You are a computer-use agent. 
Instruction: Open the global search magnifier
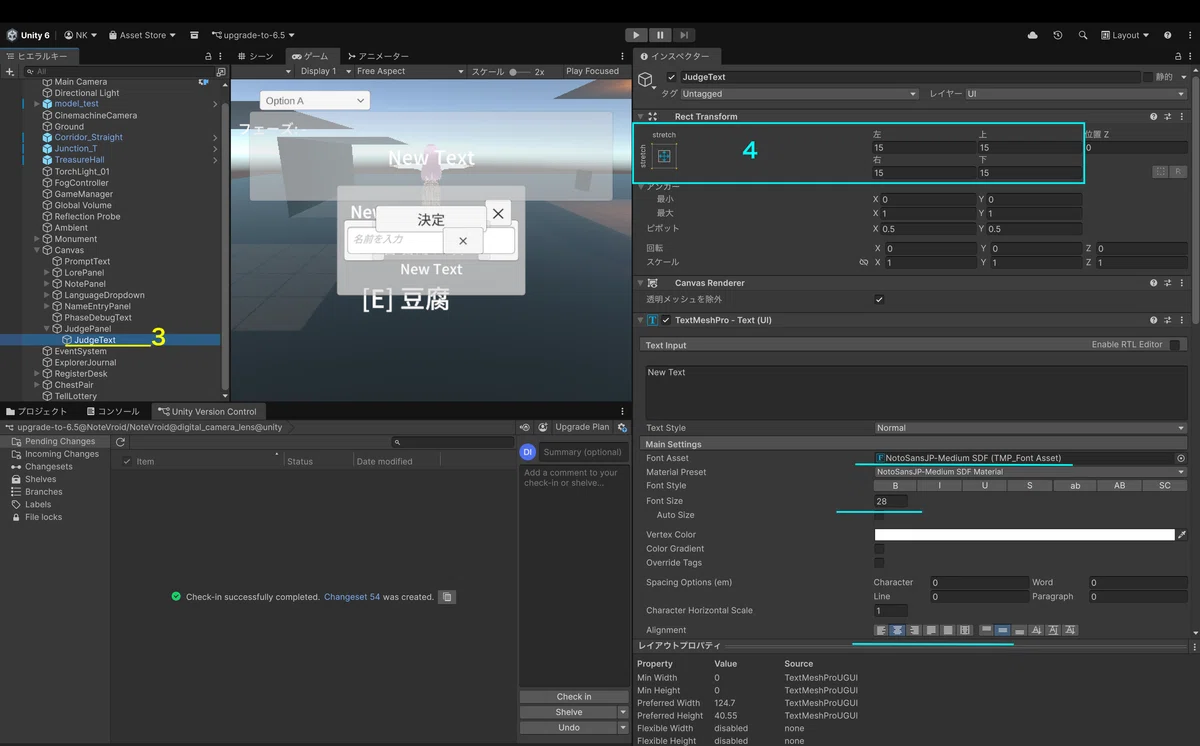coord(1083,35)
